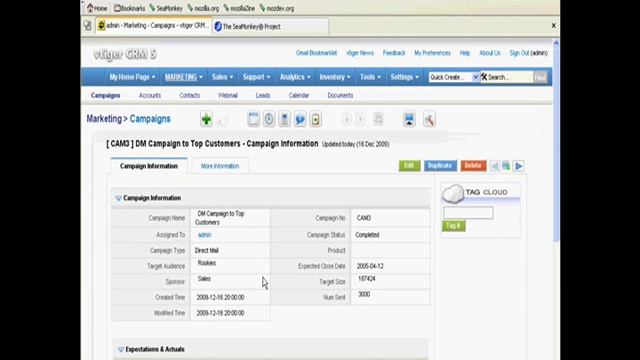
Task: Click the Completed campaign status value
Action: [367, 235]
